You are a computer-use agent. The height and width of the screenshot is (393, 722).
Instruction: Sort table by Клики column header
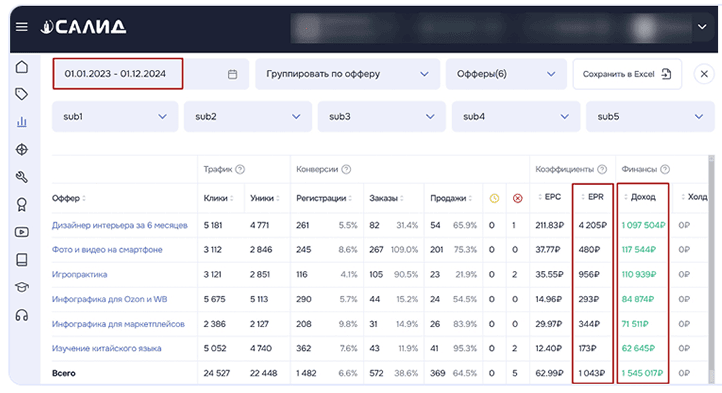(218, 198)
